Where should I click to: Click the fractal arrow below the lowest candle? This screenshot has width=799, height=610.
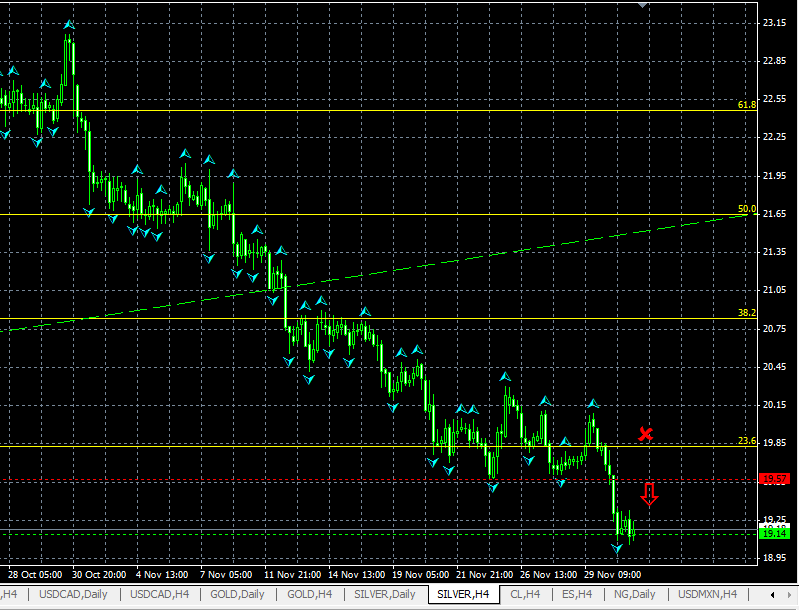618,548
